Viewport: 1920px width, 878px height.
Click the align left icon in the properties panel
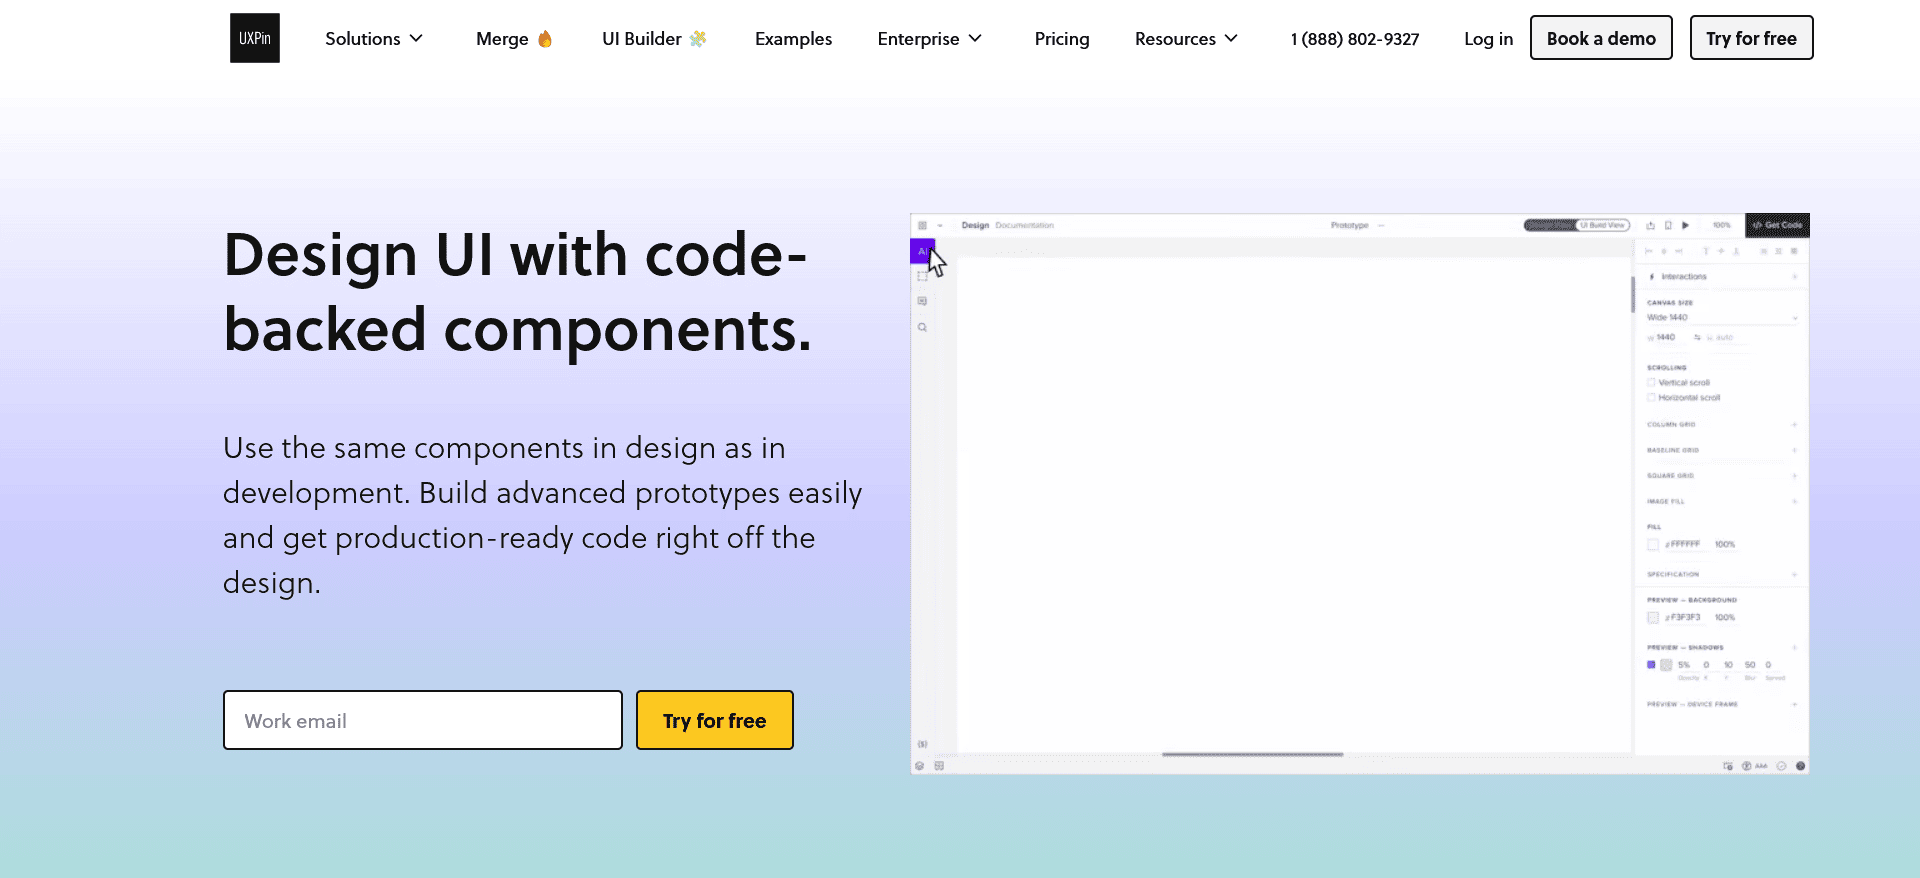click(1649, 251)
